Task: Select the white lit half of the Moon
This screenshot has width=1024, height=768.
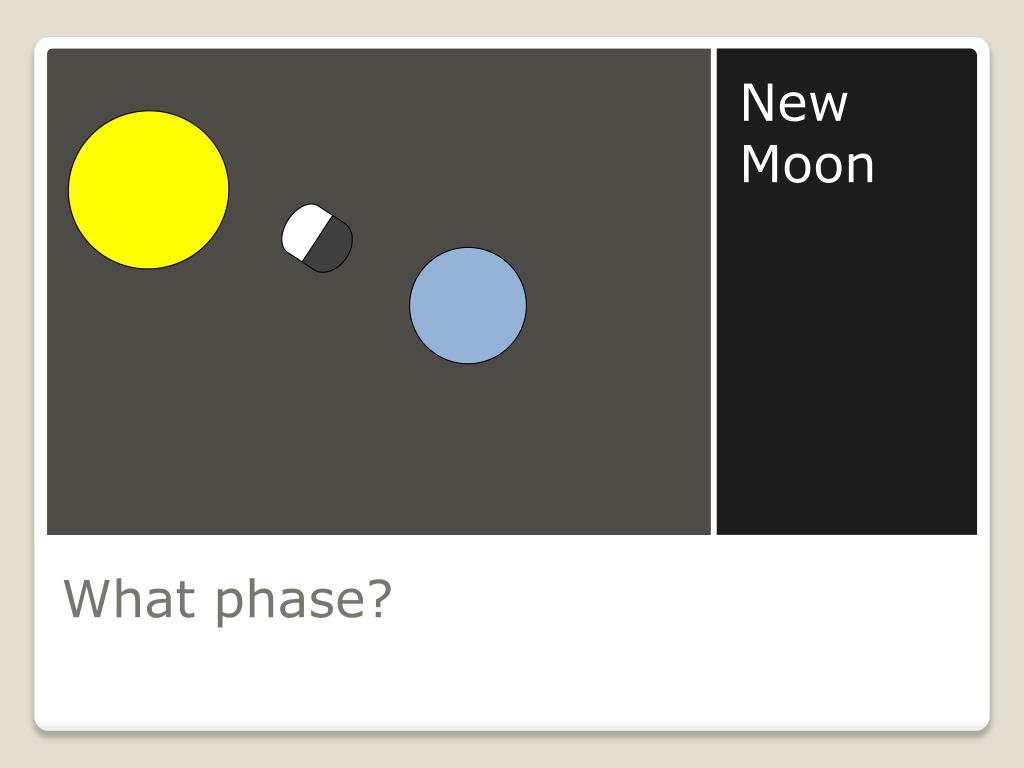Action: click(x=303, y=230)
